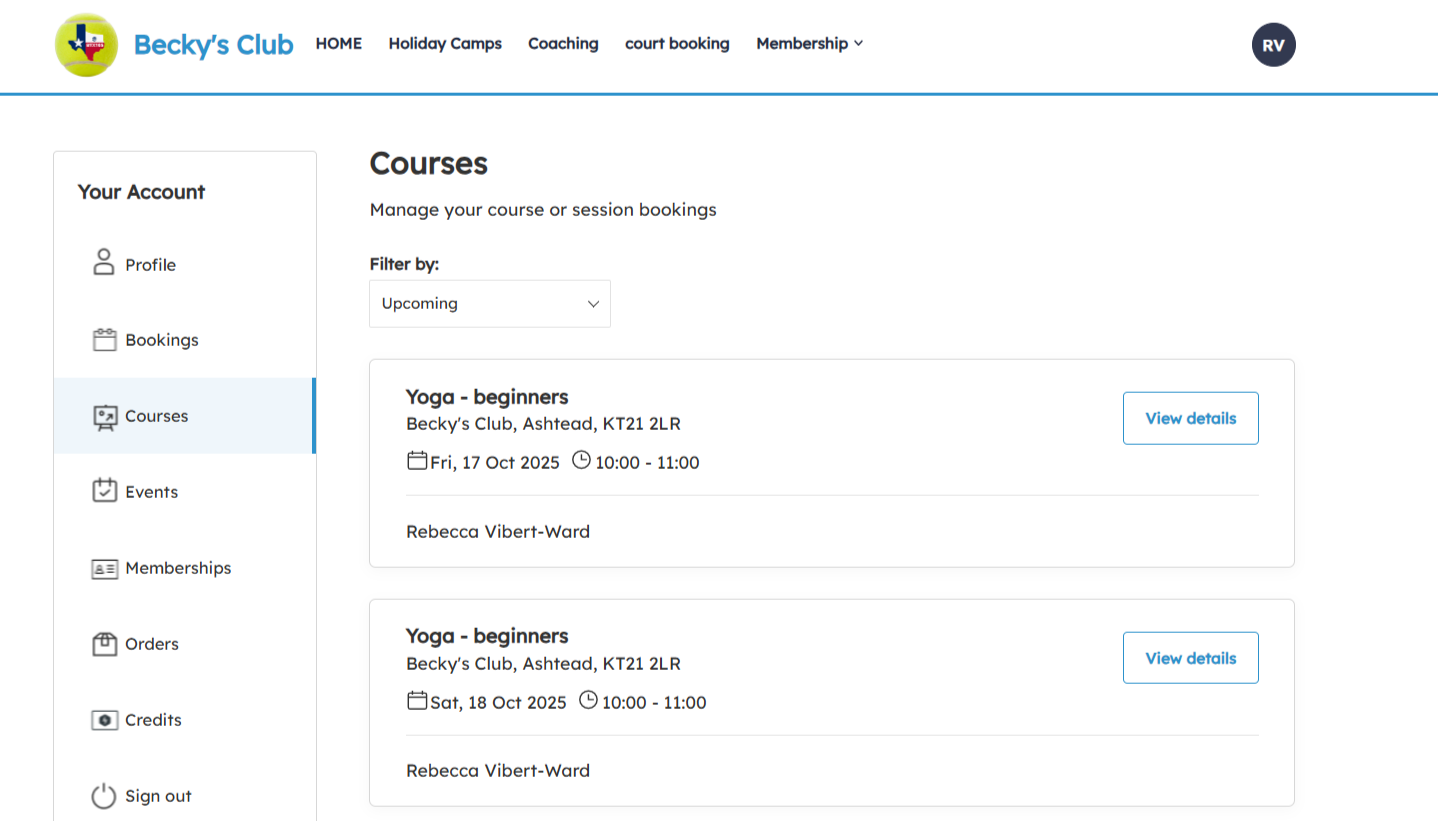The width and height of the screenshot is (1438, 821).
Task: Click the Sign out power icon
Action: click(x=104, y=796)
